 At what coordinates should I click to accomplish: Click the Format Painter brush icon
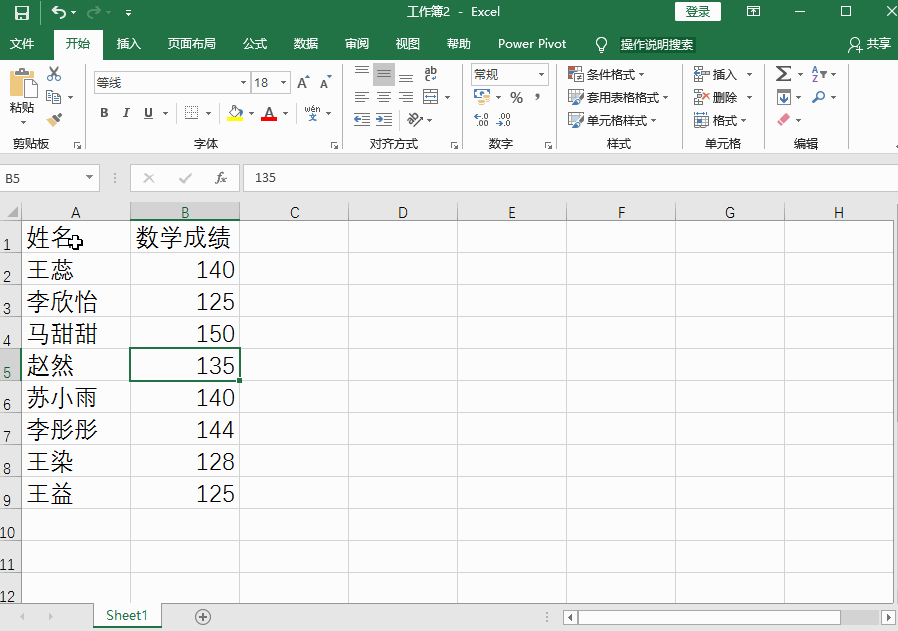54,120
